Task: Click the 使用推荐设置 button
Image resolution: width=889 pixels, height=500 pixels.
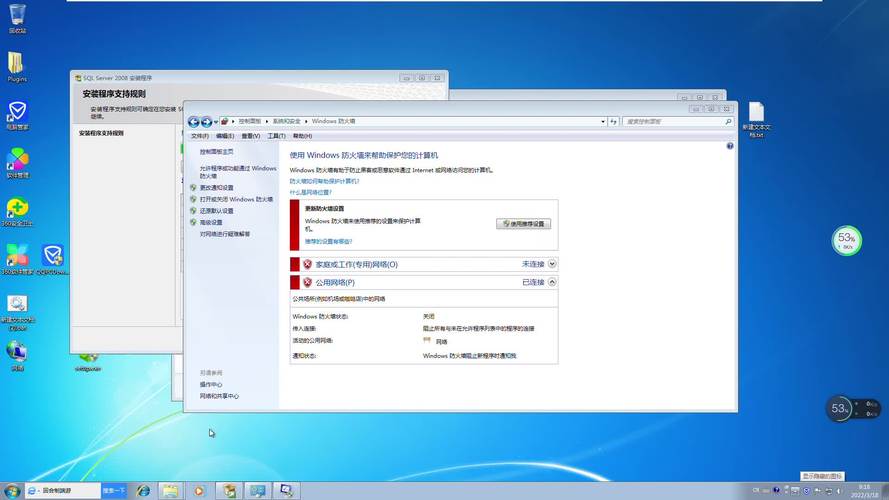Action: point(523,224)
